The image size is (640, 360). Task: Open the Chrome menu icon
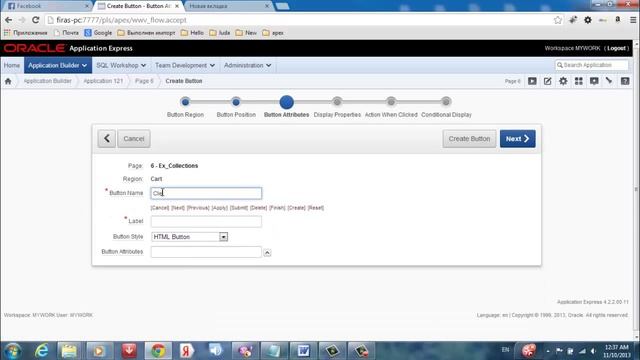(x=633, y=20)
